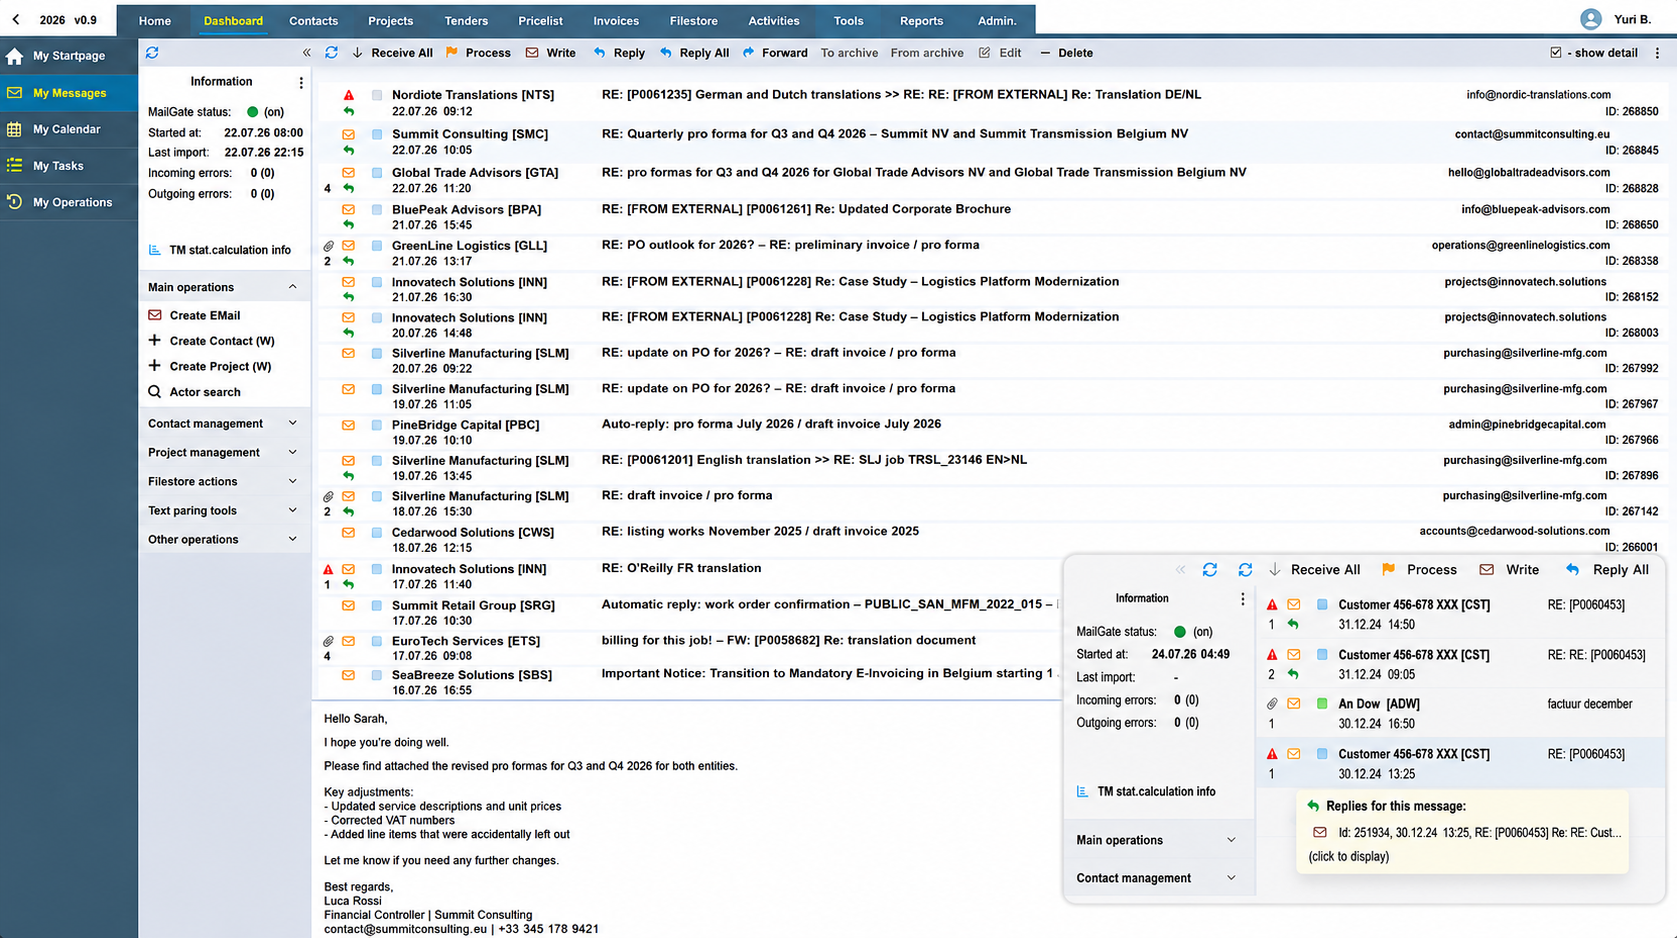Tick the checkbox on the Nordiote Translations row
The height and width of the screenshot is (938, 1677).
click(x=377, y=95)
